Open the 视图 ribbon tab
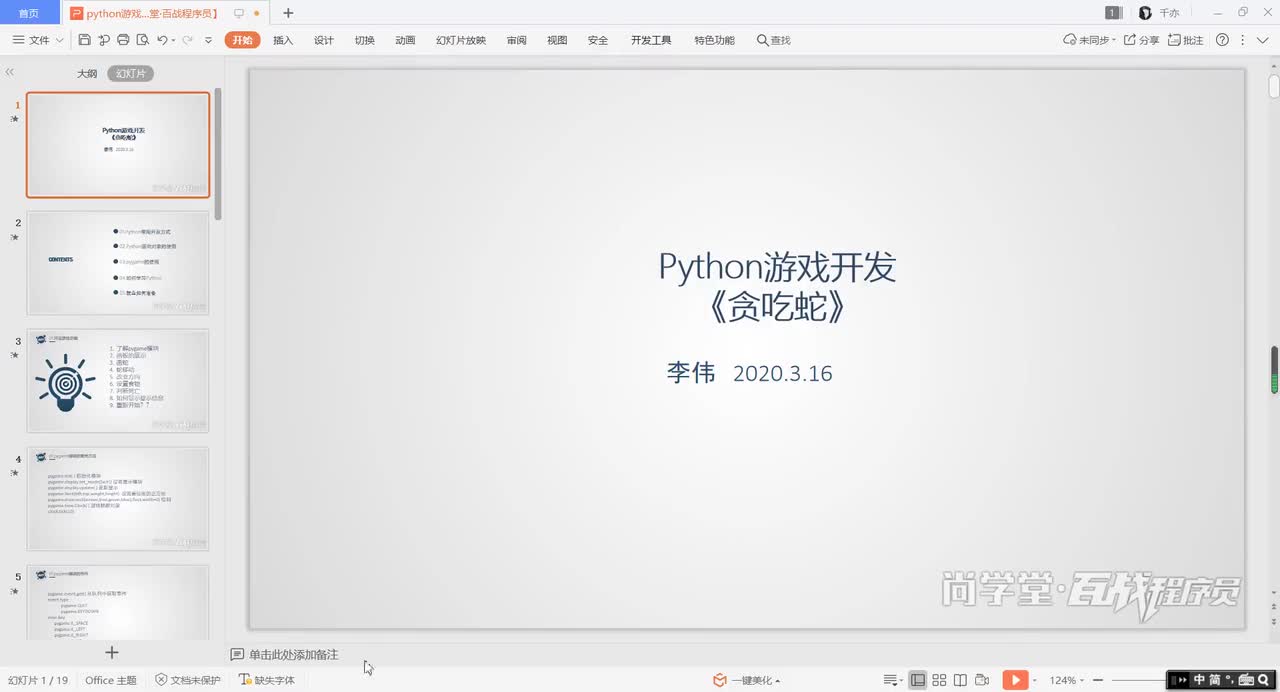1280x692 pixels. pyautogui.click(x=557, y=40)
